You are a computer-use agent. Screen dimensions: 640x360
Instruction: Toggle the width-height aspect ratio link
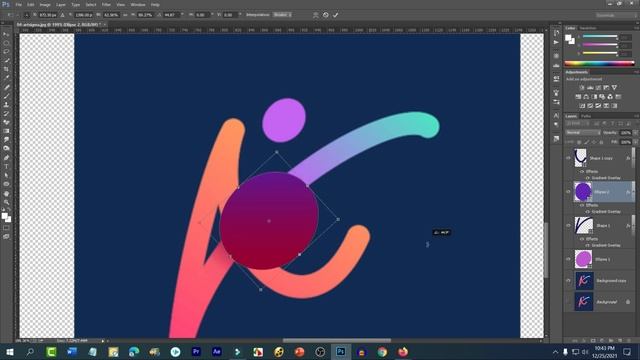point(125,15)
